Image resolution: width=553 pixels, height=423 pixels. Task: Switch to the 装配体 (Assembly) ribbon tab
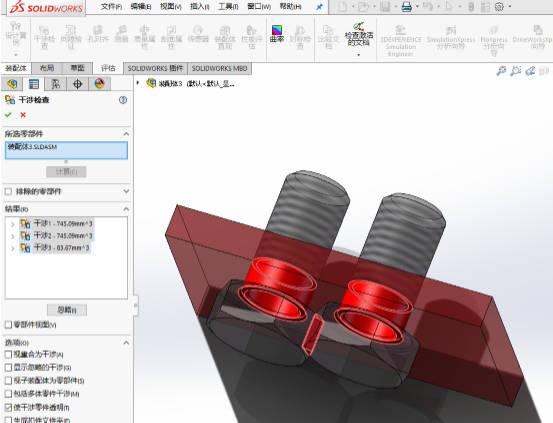pyautogui.click(x=16, y=68)
